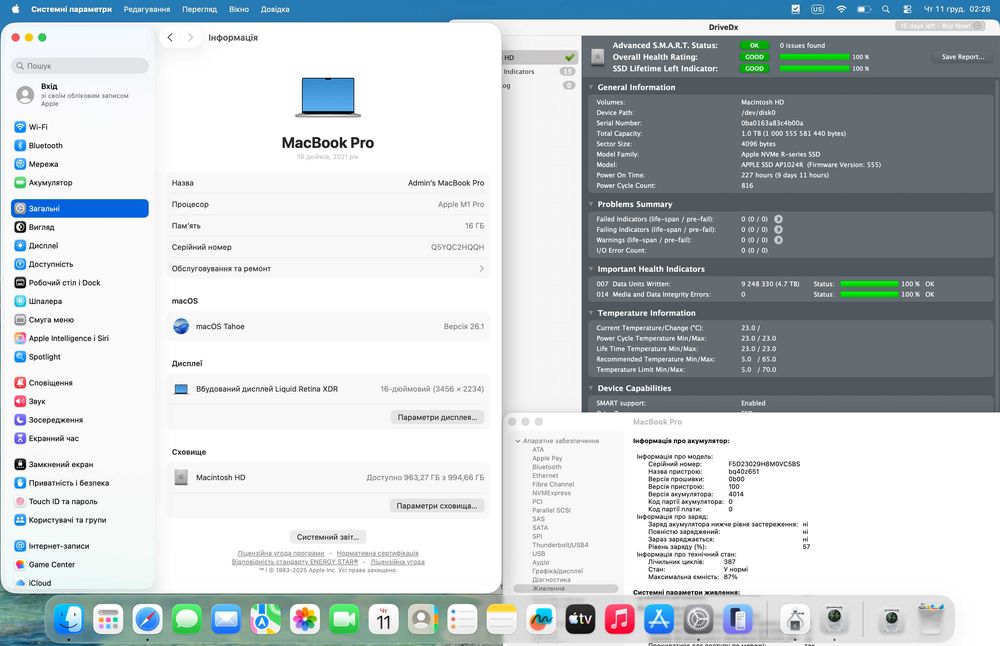Viewport: 1000px width, 646px height.
Task: Expand Failing Indicators details arrow
Action: [778, 230]
